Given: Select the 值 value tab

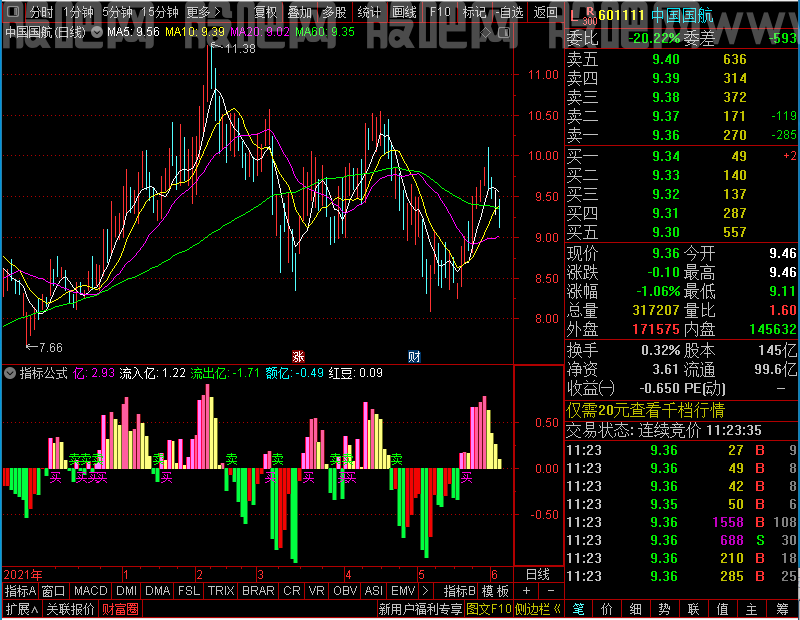Looking at the screenshot, I should coord(722,609).
